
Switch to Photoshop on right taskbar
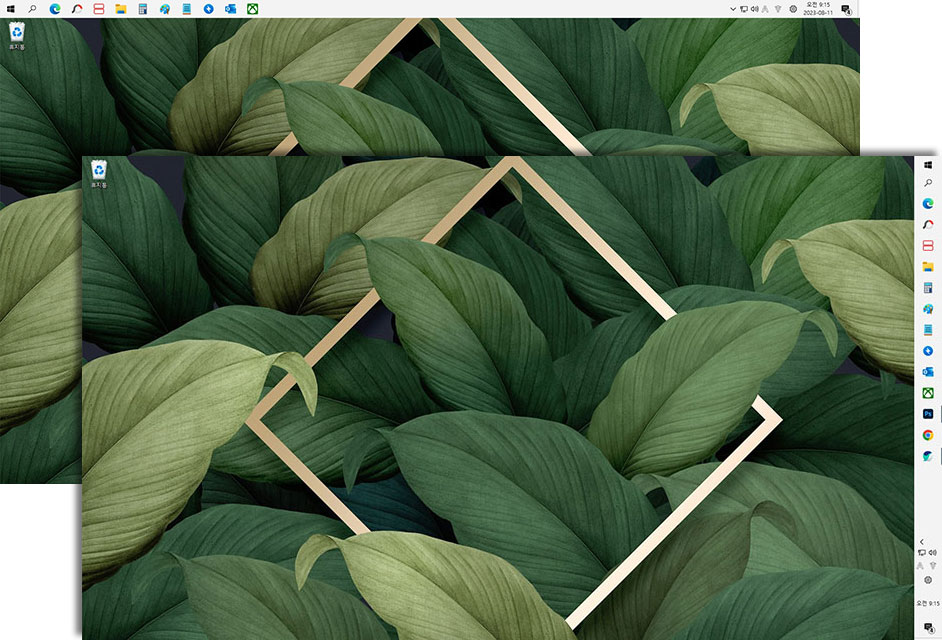928,414
